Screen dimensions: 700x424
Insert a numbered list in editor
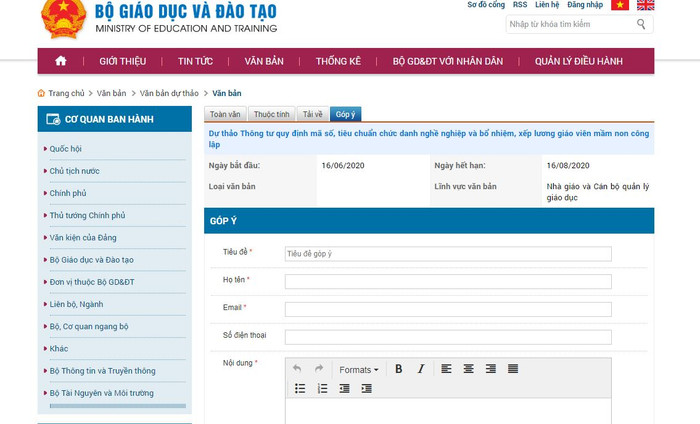(x=322, y=388)
